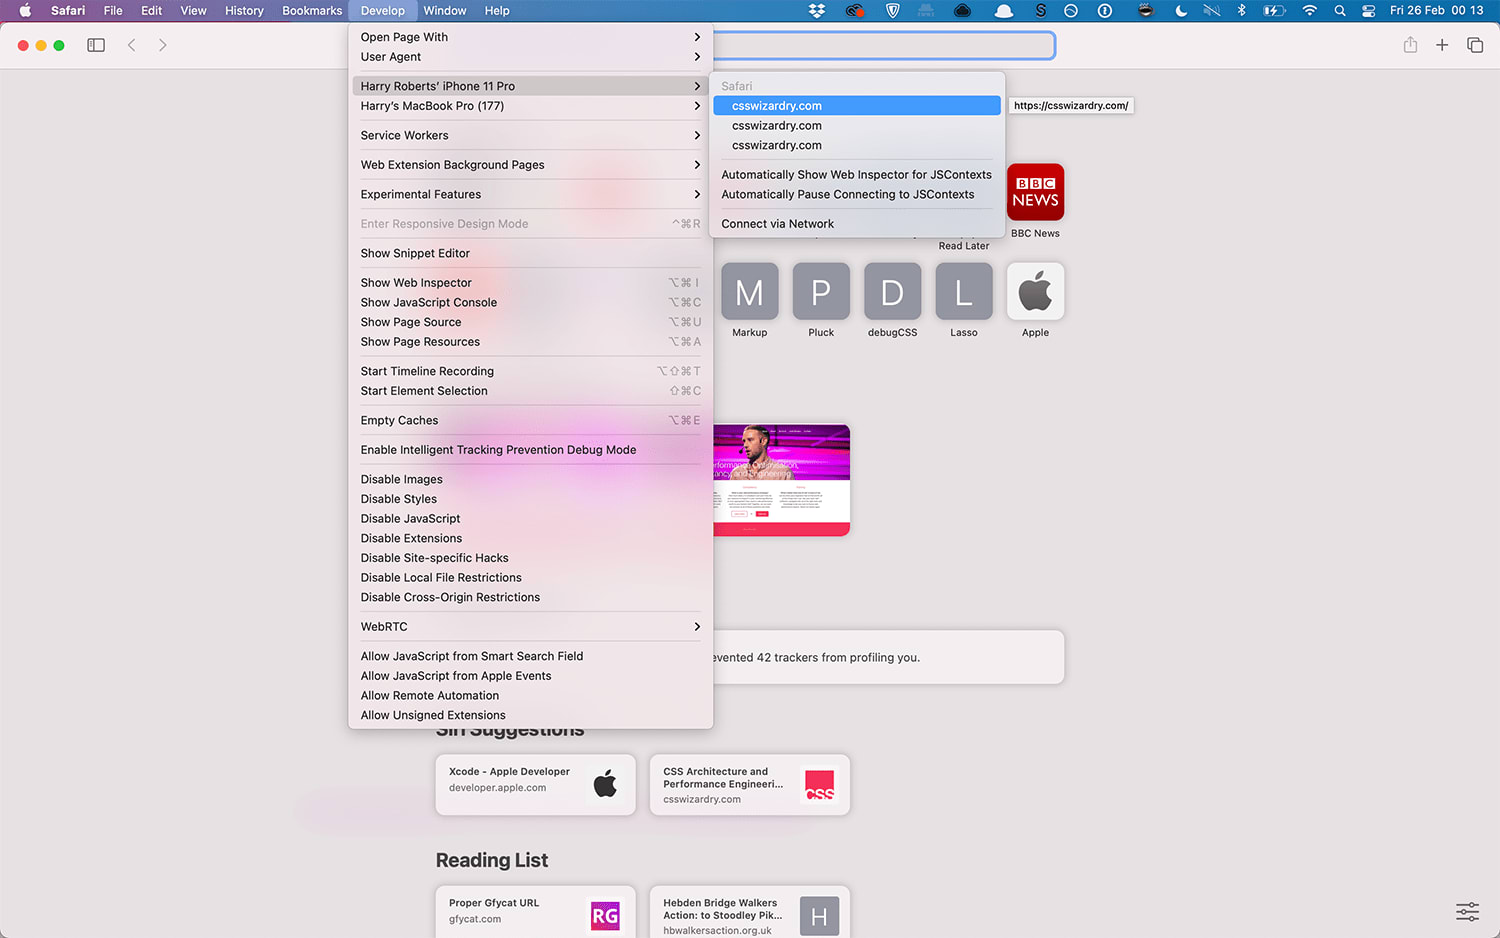The image size is (1500, 938).
Task: Toggle the Safari sidebar icon
Action: 96,45
